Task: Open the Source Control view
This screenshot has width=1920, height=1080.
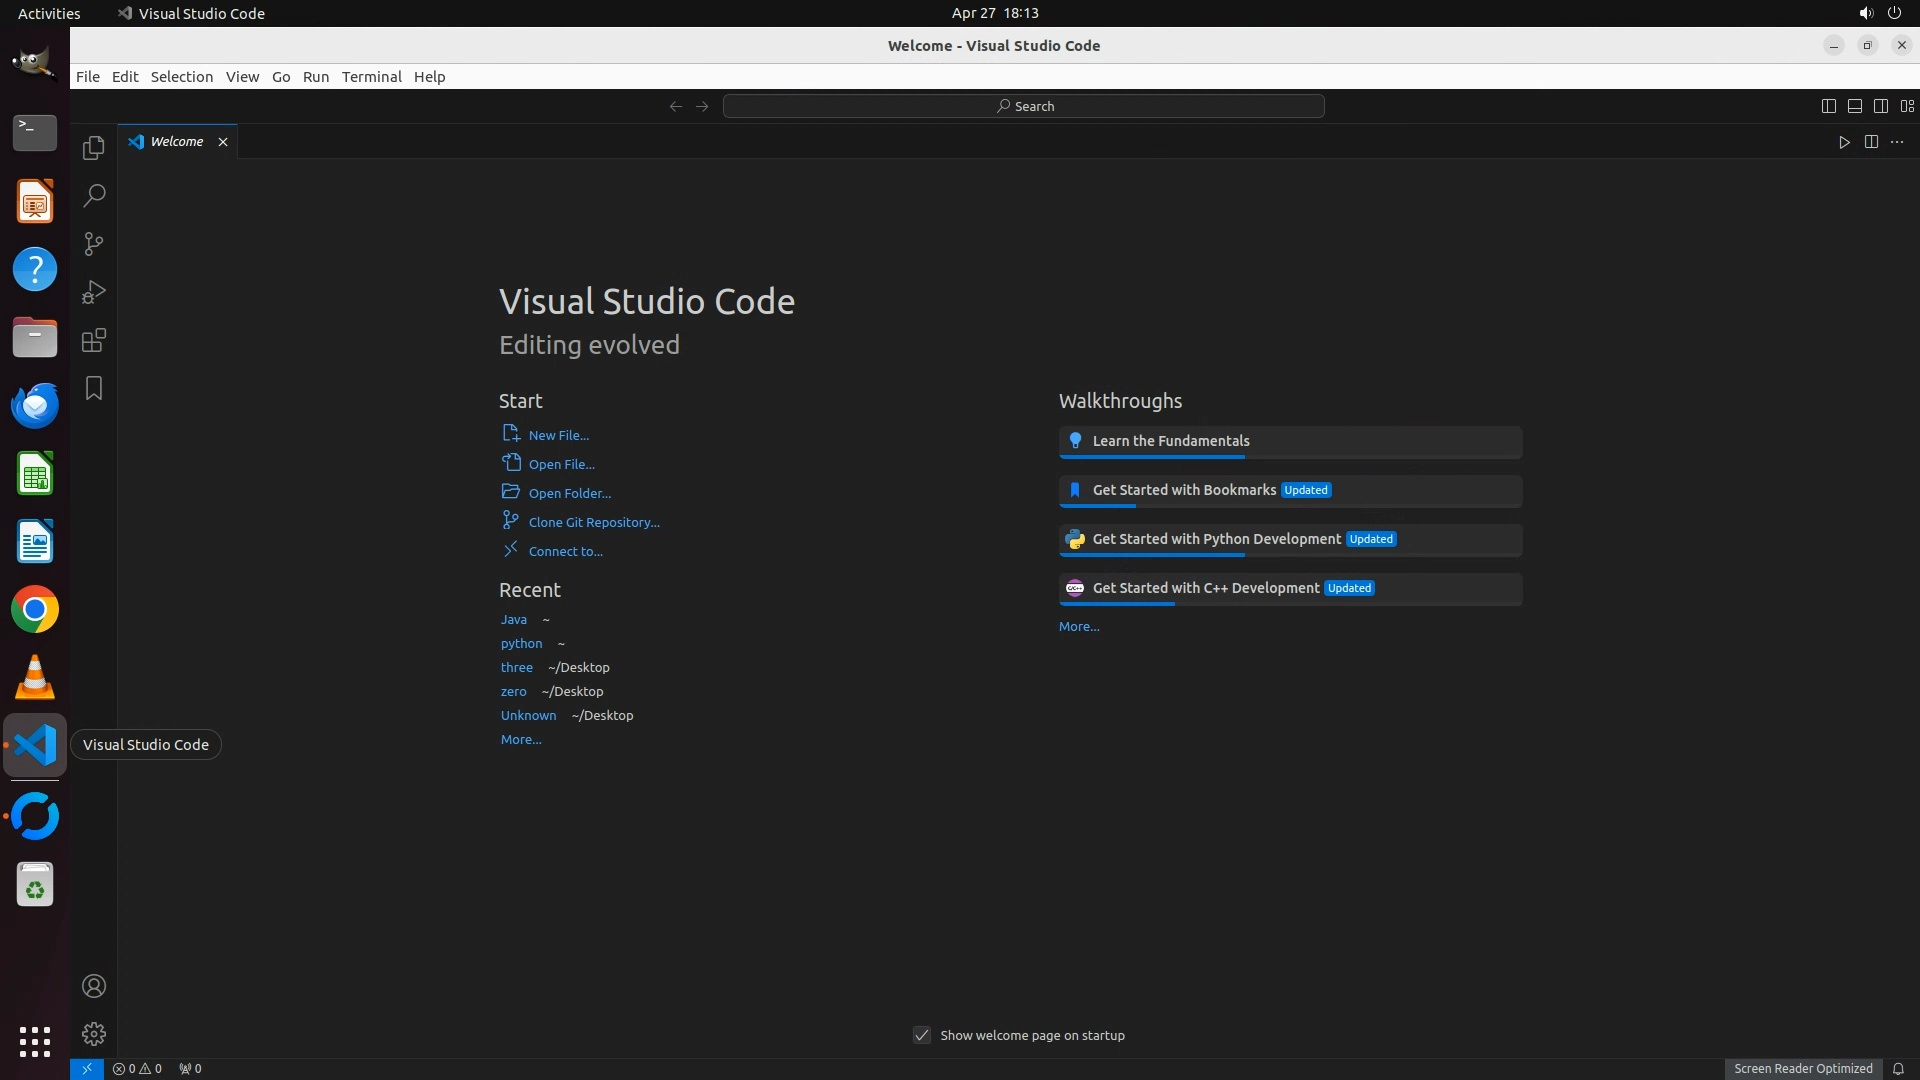Action: pyautogui.click(x=94, y=244)
